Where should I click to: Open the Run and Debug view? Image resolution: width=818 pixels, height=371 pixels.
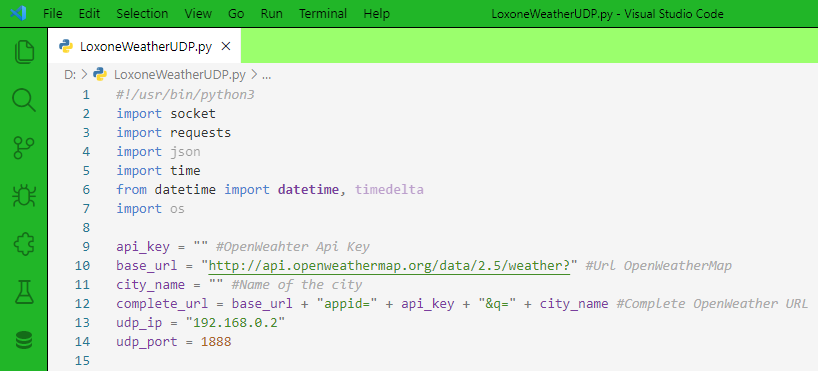pos(24,196)
